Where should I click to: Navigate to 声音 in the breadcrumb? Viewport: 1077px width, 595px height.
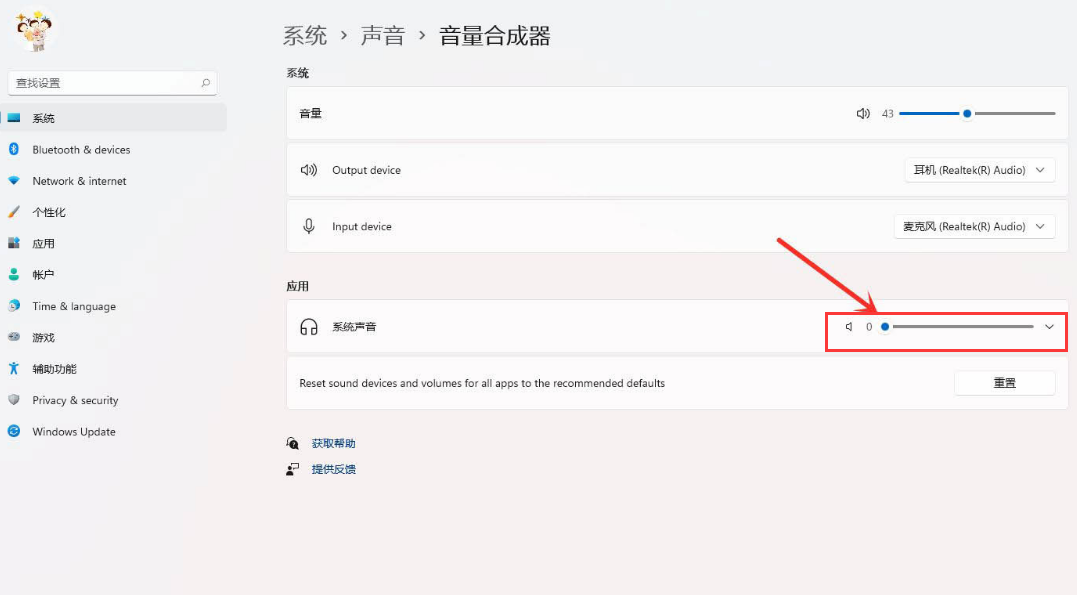[x=383, y=35]
